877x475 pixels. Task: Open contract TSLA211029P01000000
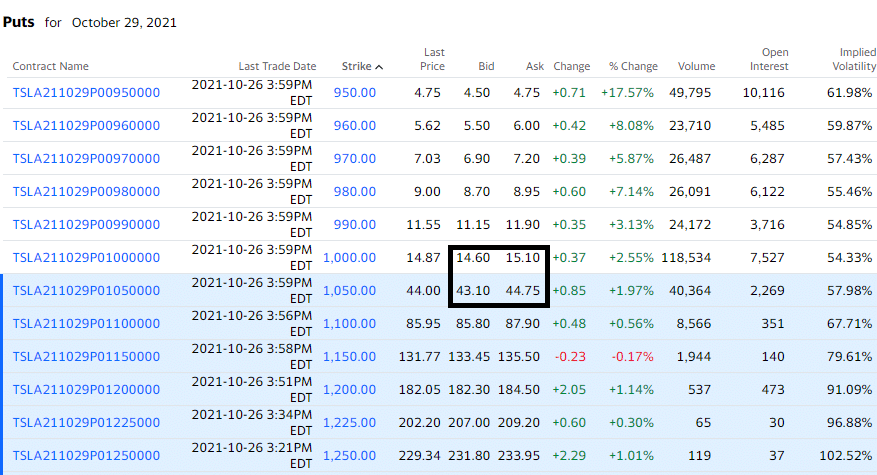(x=86, y=257)
